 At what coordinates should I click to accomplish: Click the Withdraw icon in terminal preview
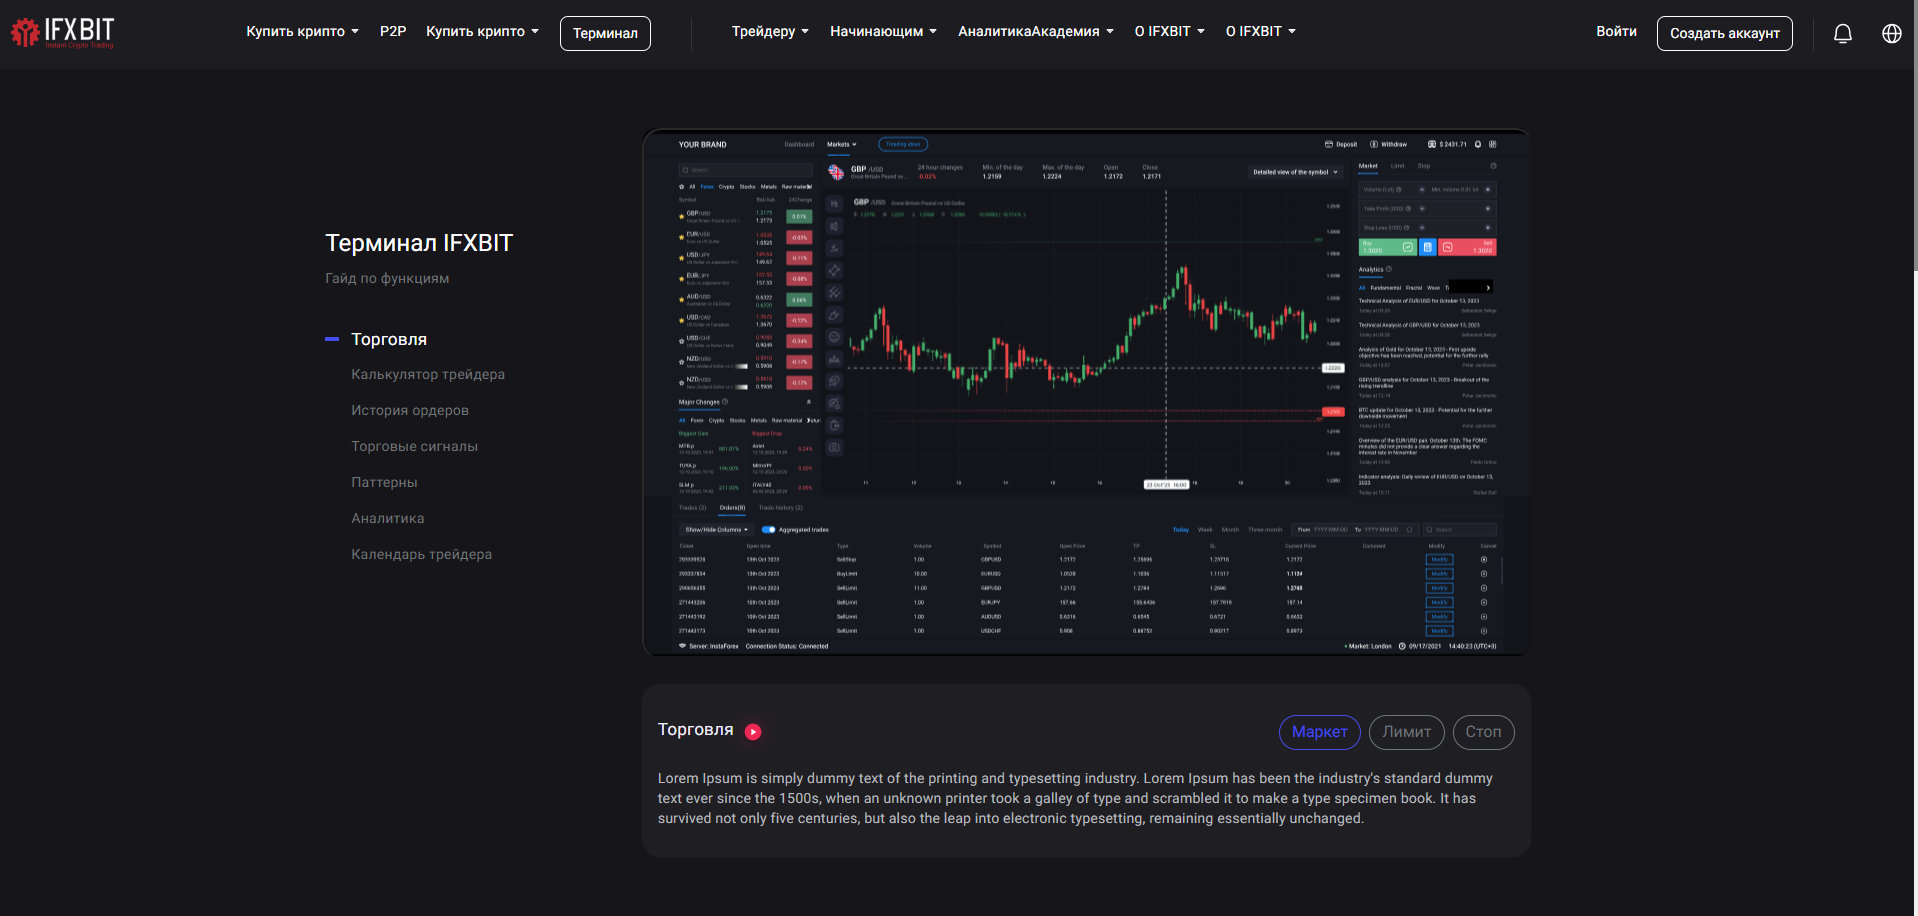point(1374,144)
